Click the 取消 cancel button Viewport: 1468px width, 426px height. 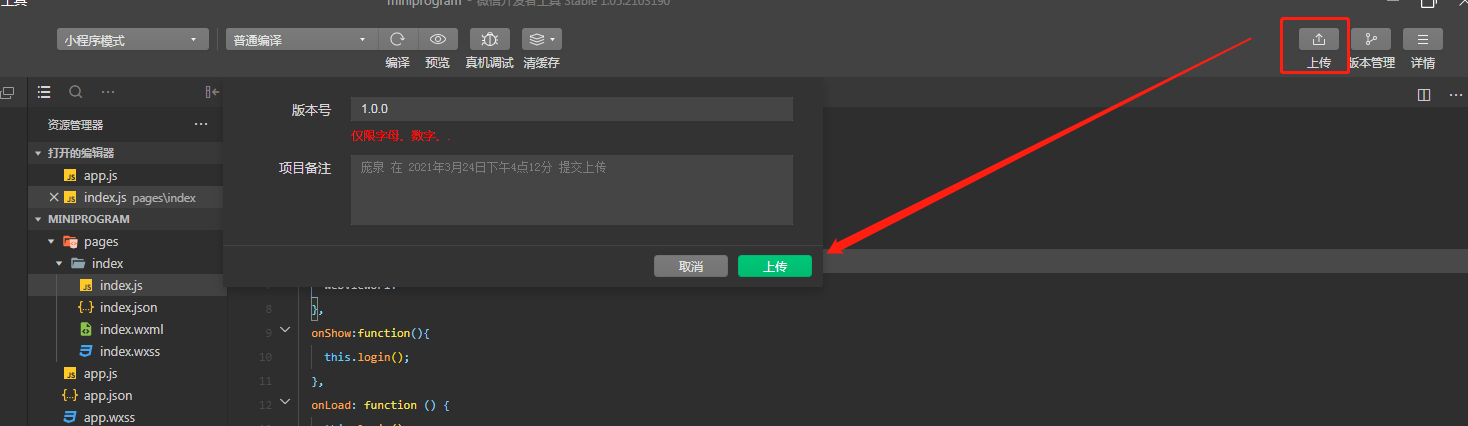point(691,266)
